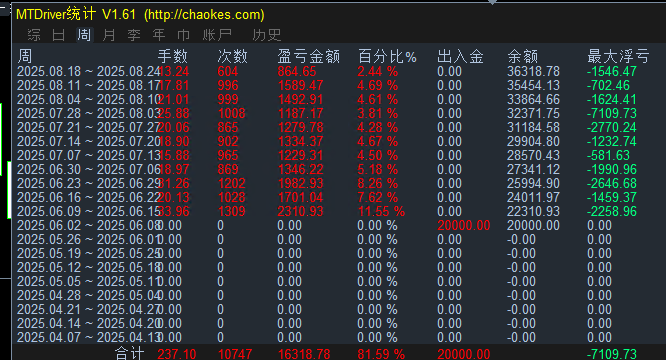Switch to the 综 (summary) tab
This screenshot has height=360, width=666.
[34, 35]
